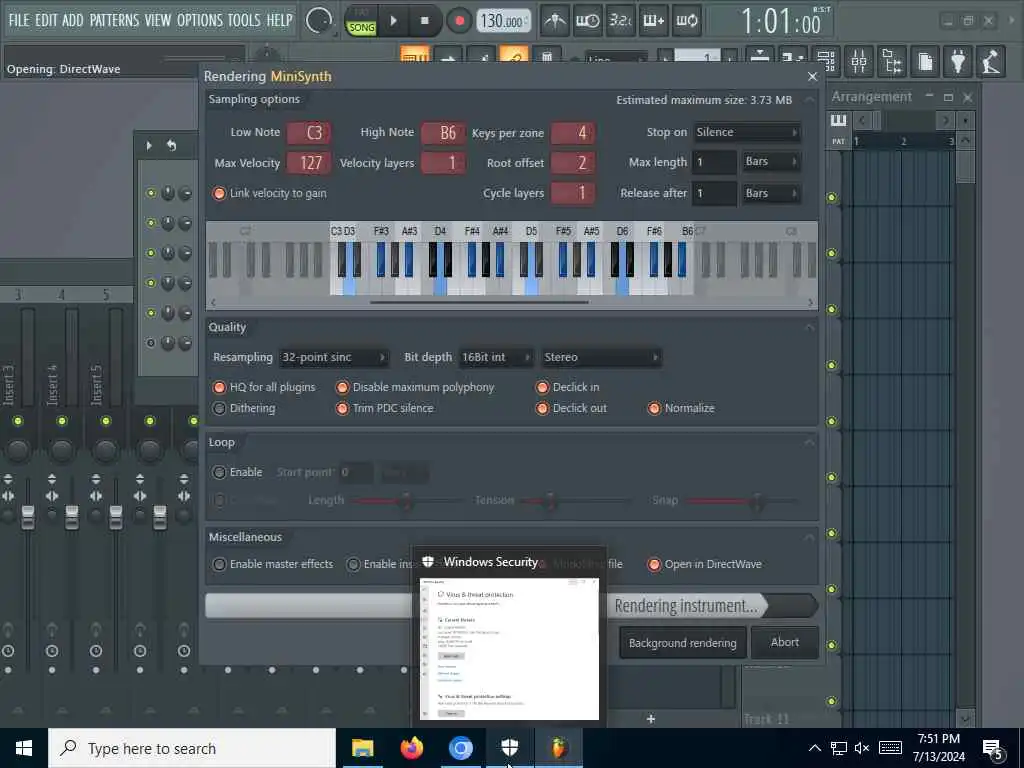Viewport: 1024px width, 768px height.
Task: Open the mixer via its toolbar icon
Action: 859,61
